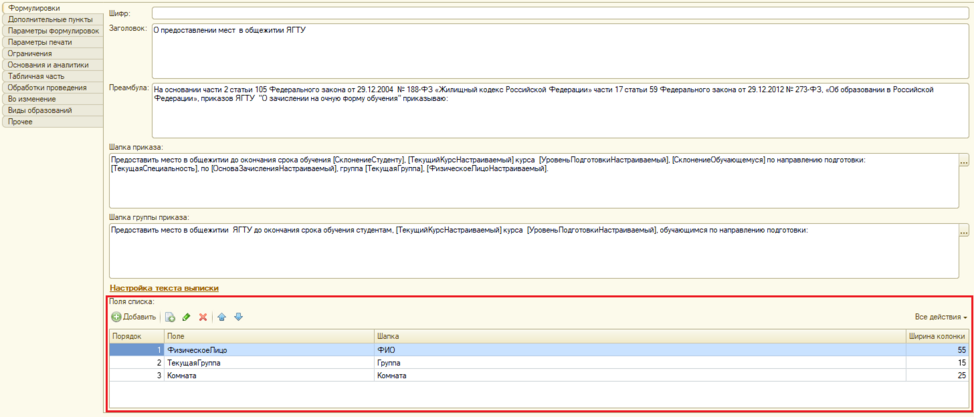Click order number 1 cell
Viewport: 974px width, 417px height.
(137, 350)
